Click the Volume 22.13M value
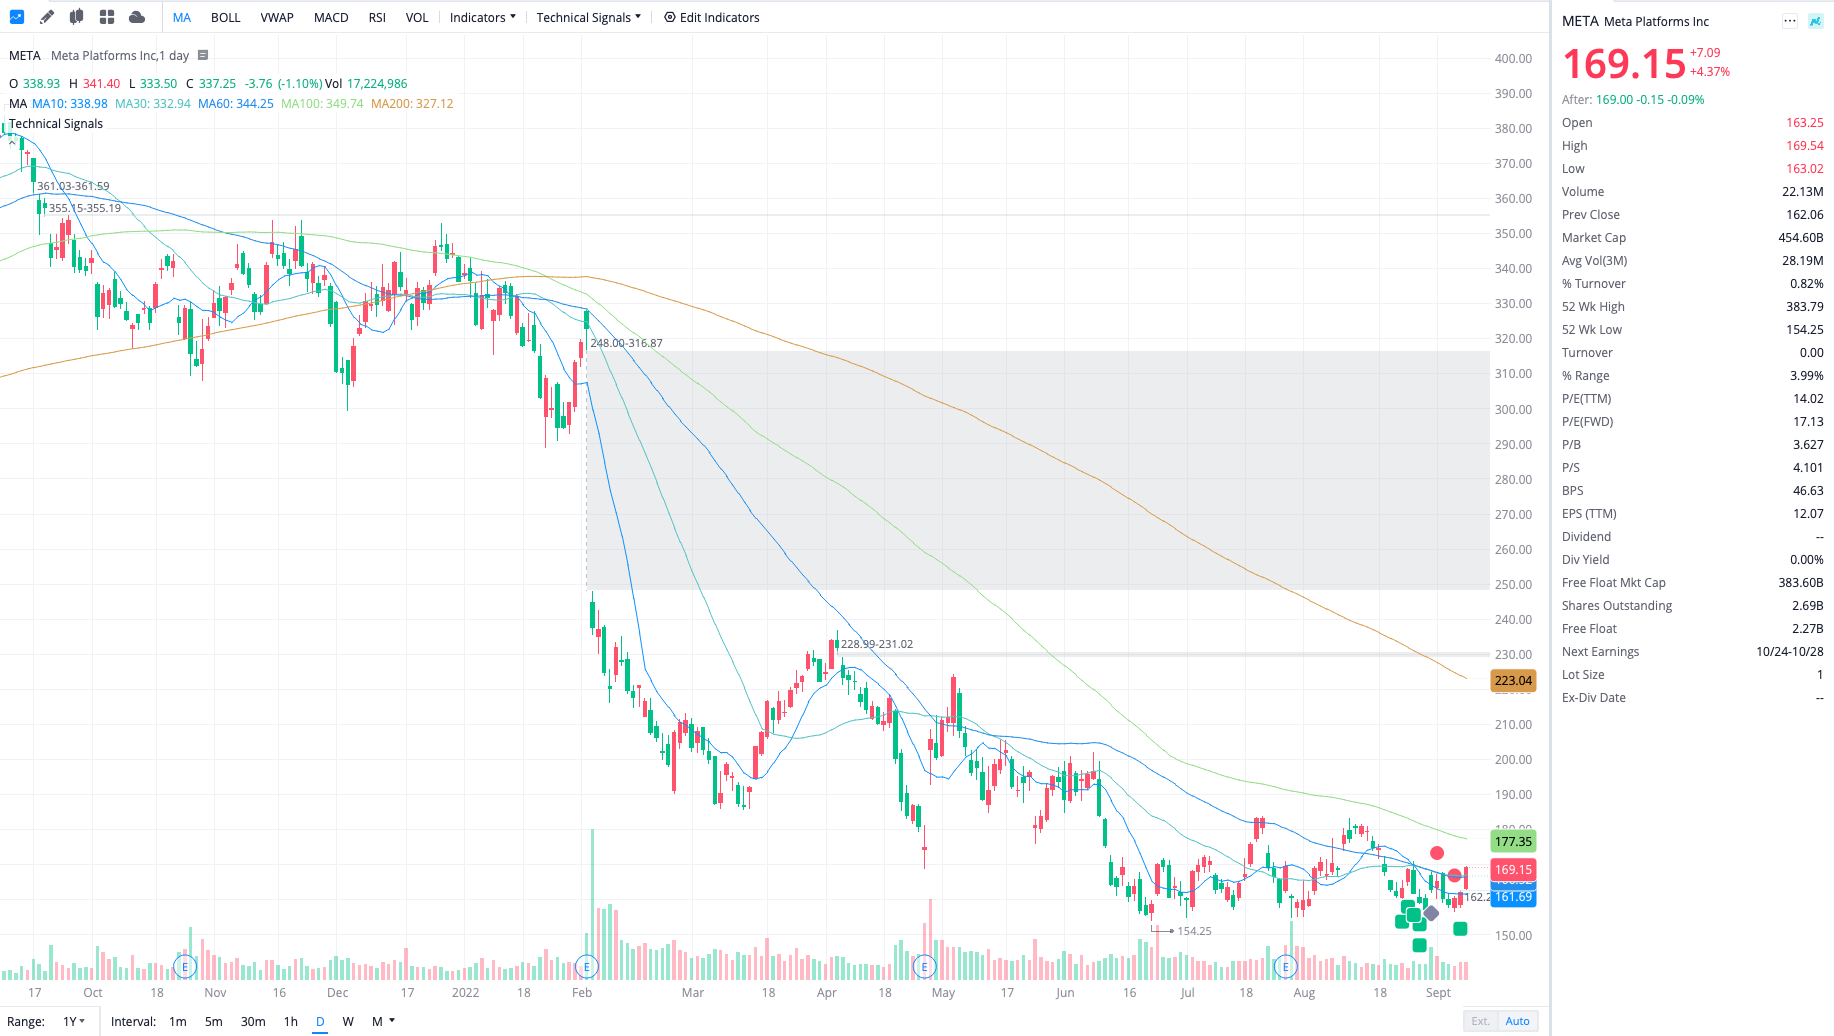This screenshot has width=1834, height=1036. coord(1802,191)
